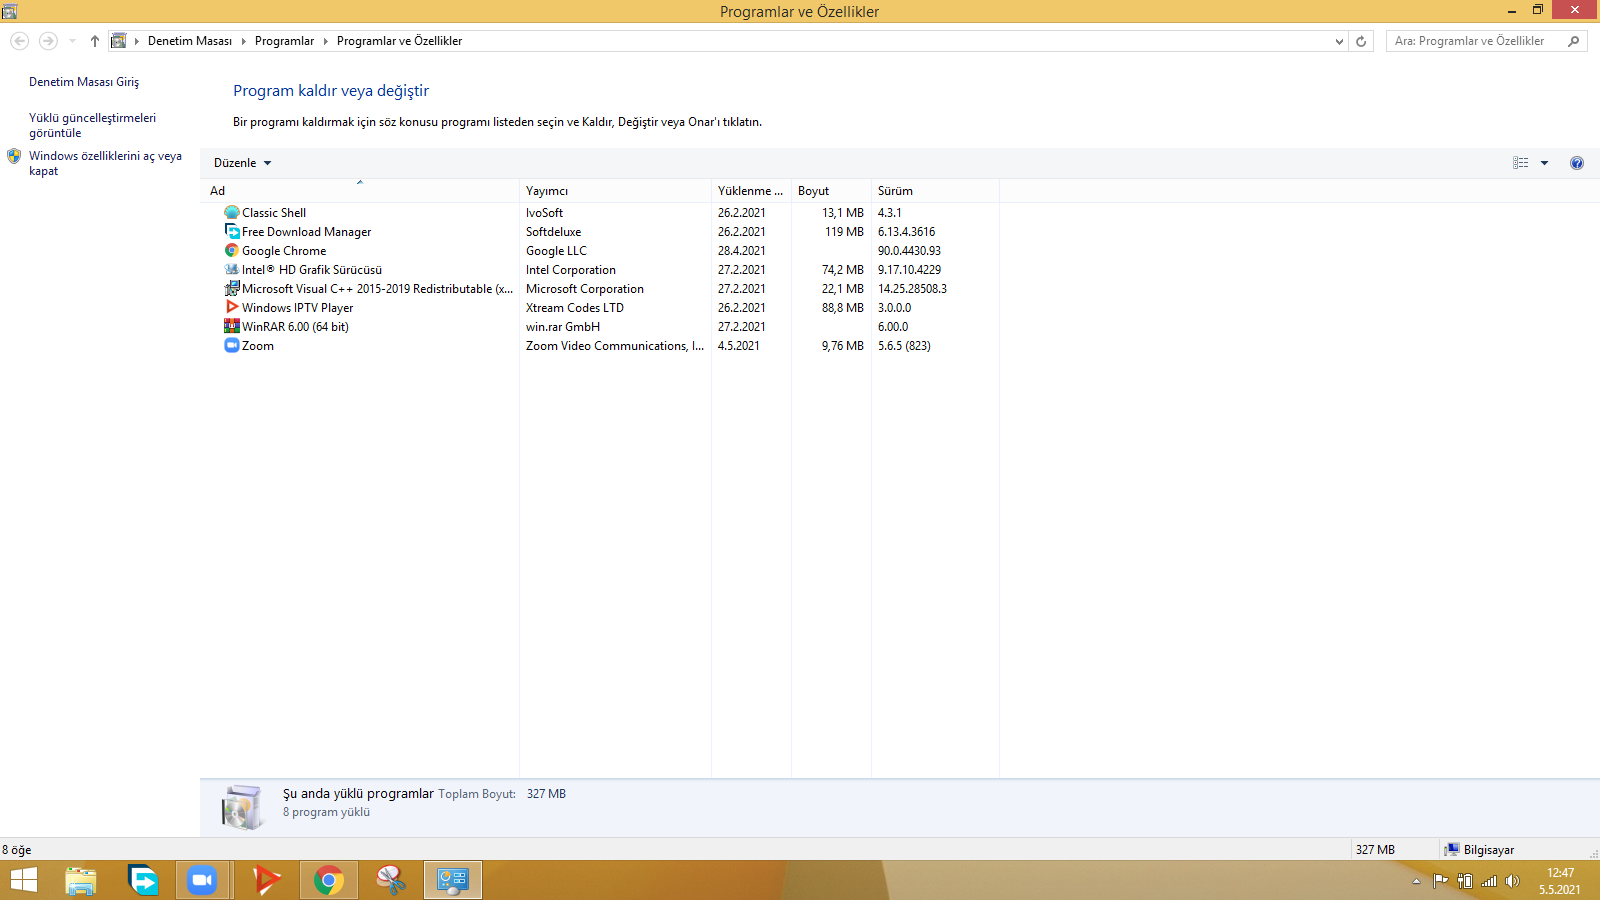Image resolution: width=1600 pixels, height=900 pixels.
Task: Click the battery power tray icon
Action: coord(1465,881)
